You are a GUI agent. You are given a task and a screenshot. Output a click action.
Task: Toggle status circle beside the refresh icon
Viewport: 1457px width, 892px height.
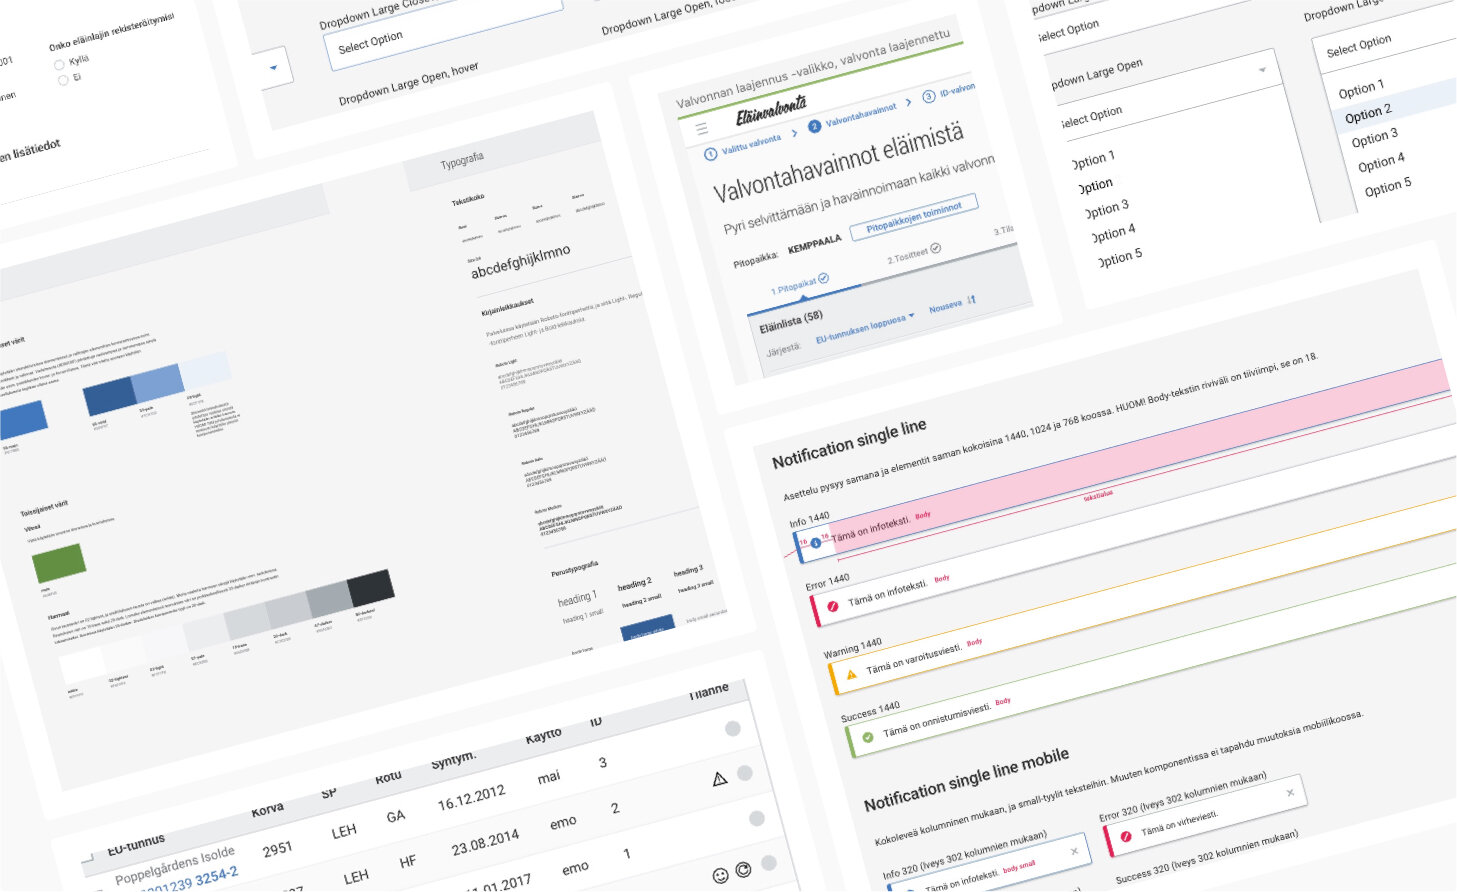point(769,863)
